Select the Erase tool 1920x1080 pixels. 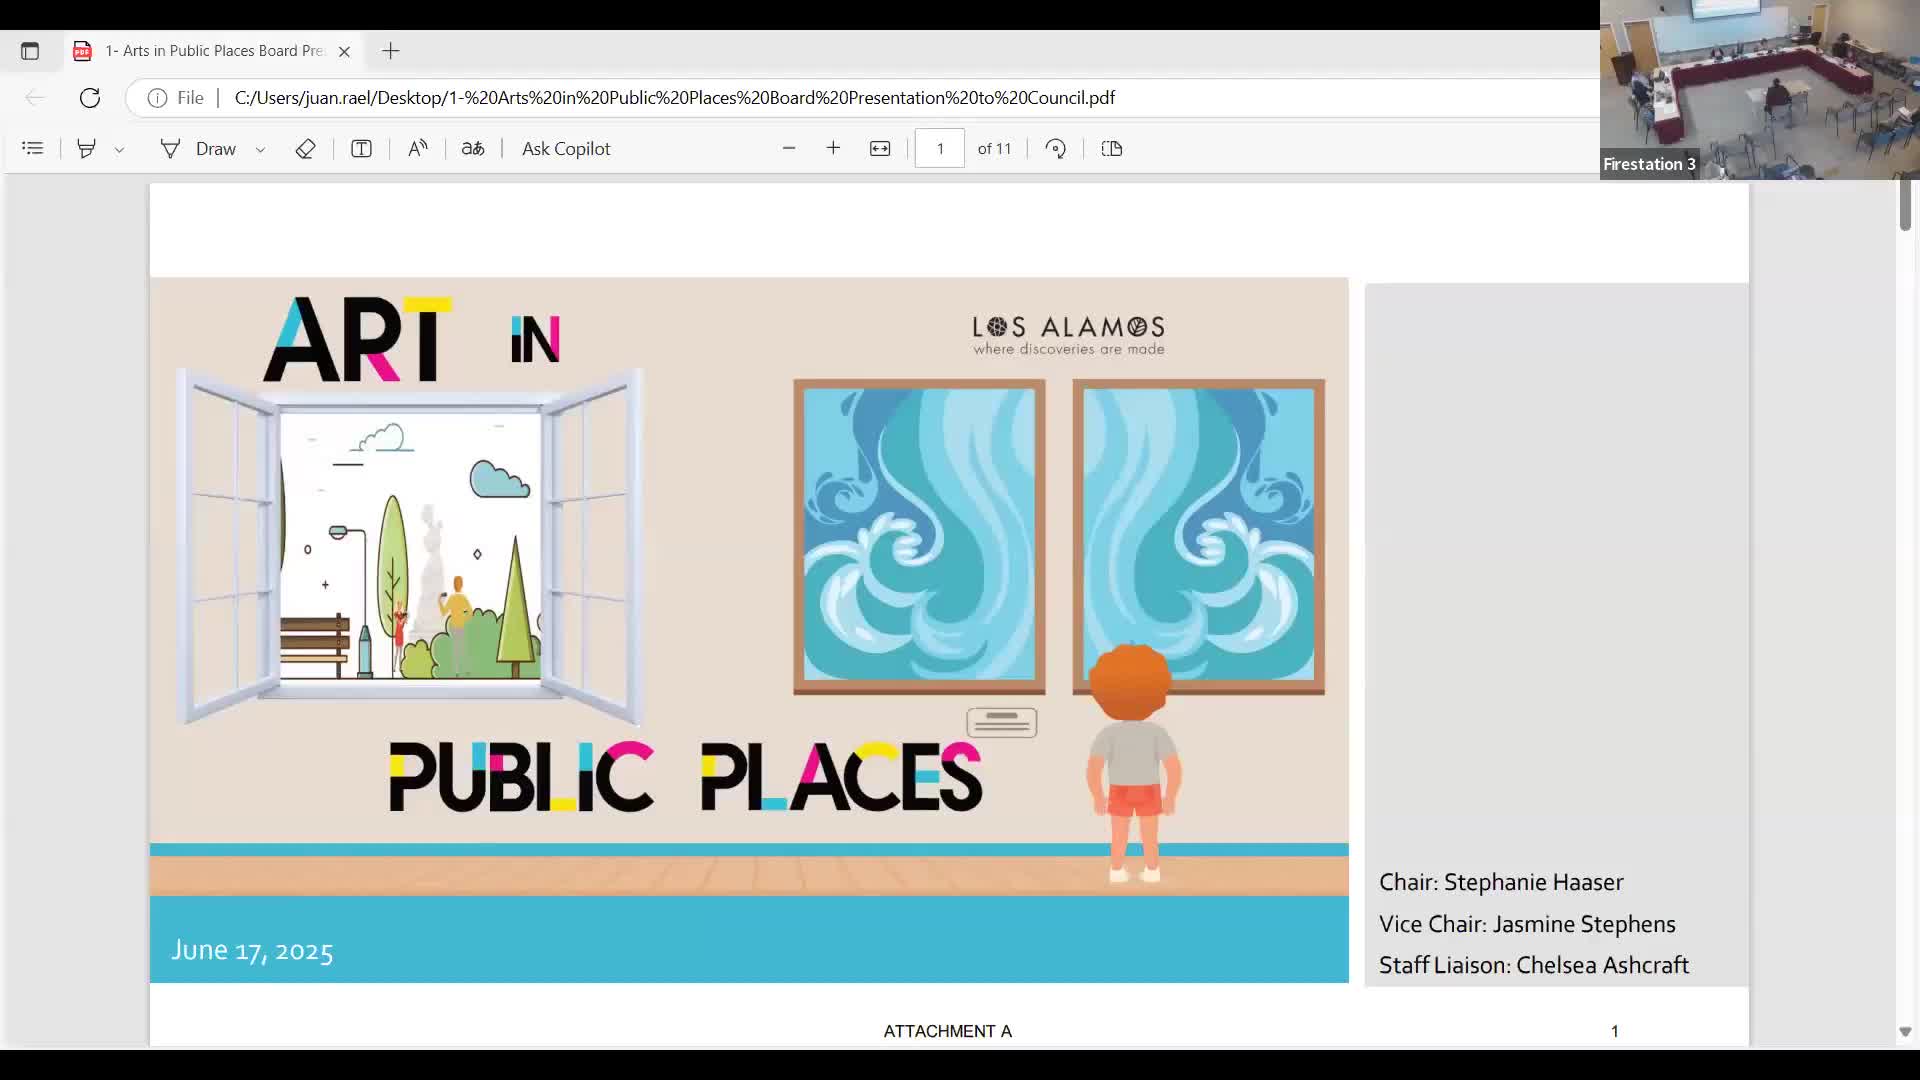tap(306, 149)
